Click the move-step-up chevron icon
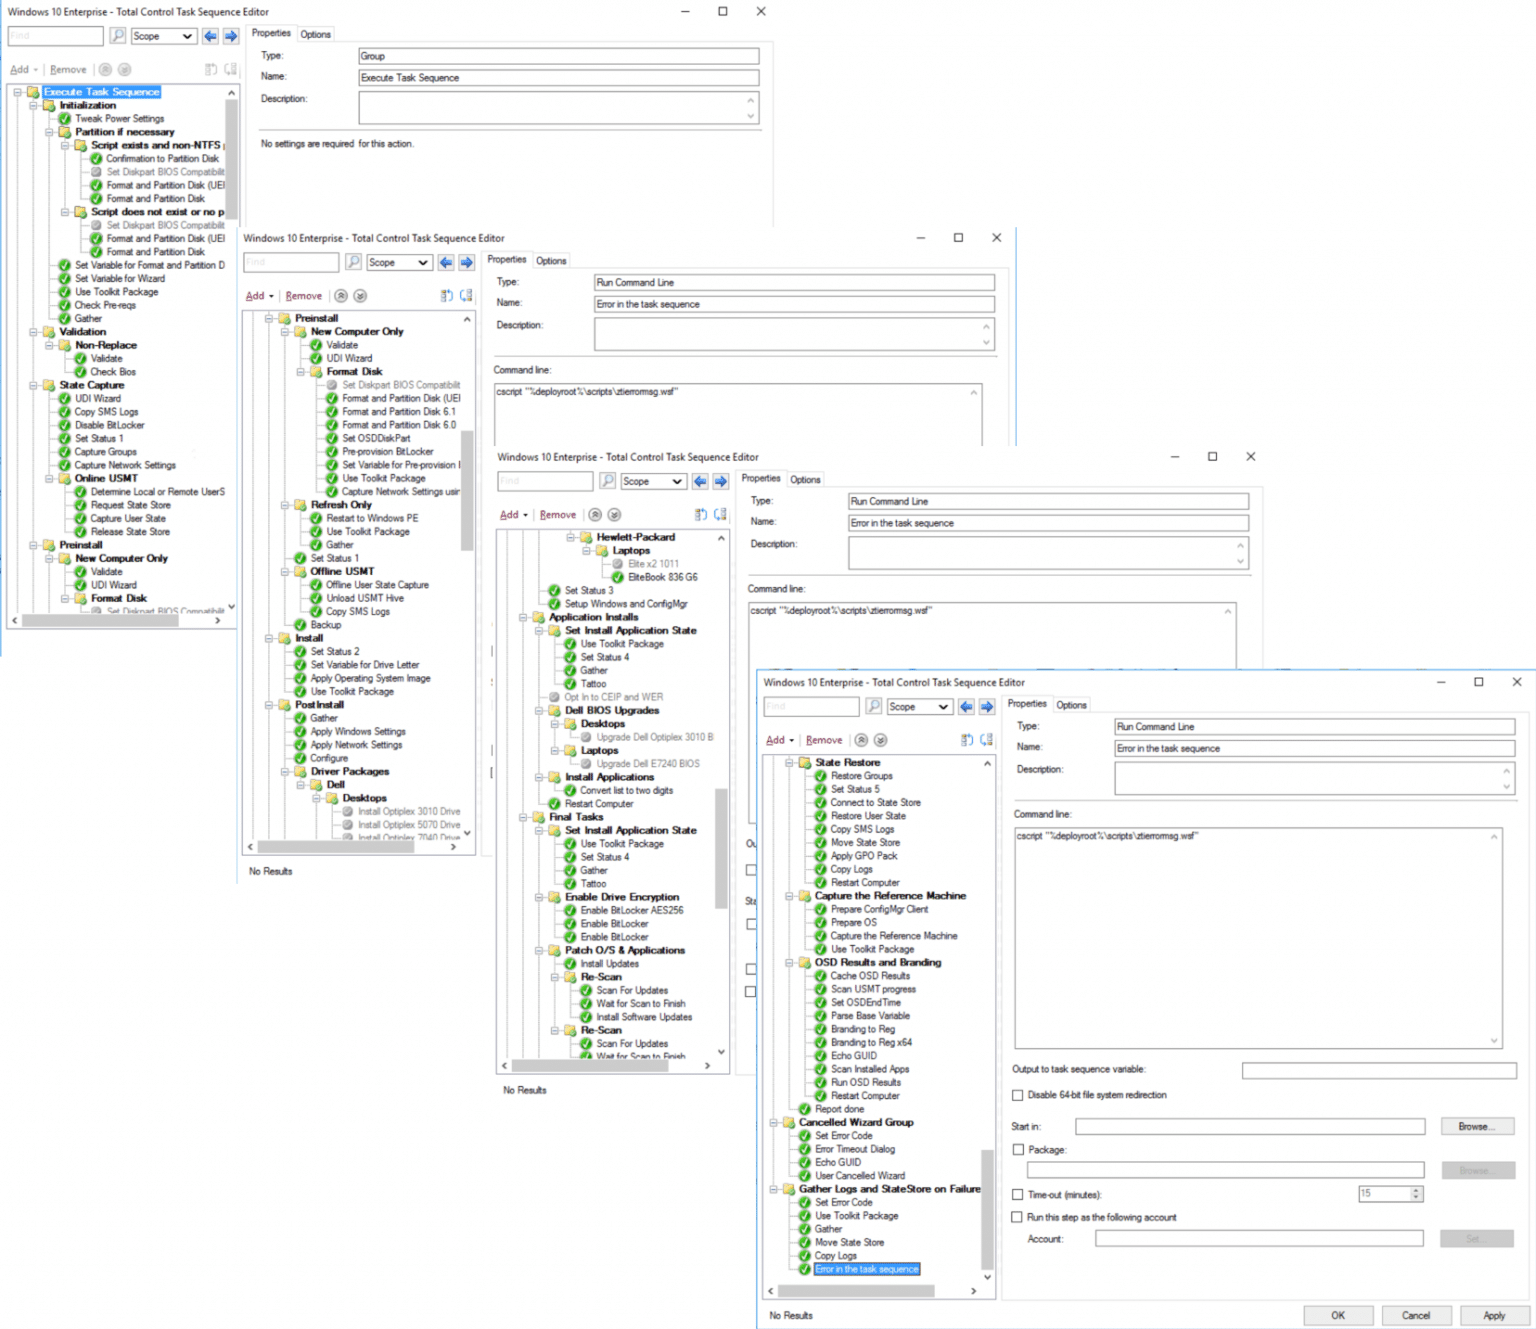The height and width of the screenshot is (1329, 1536). (x=862, y=740)
